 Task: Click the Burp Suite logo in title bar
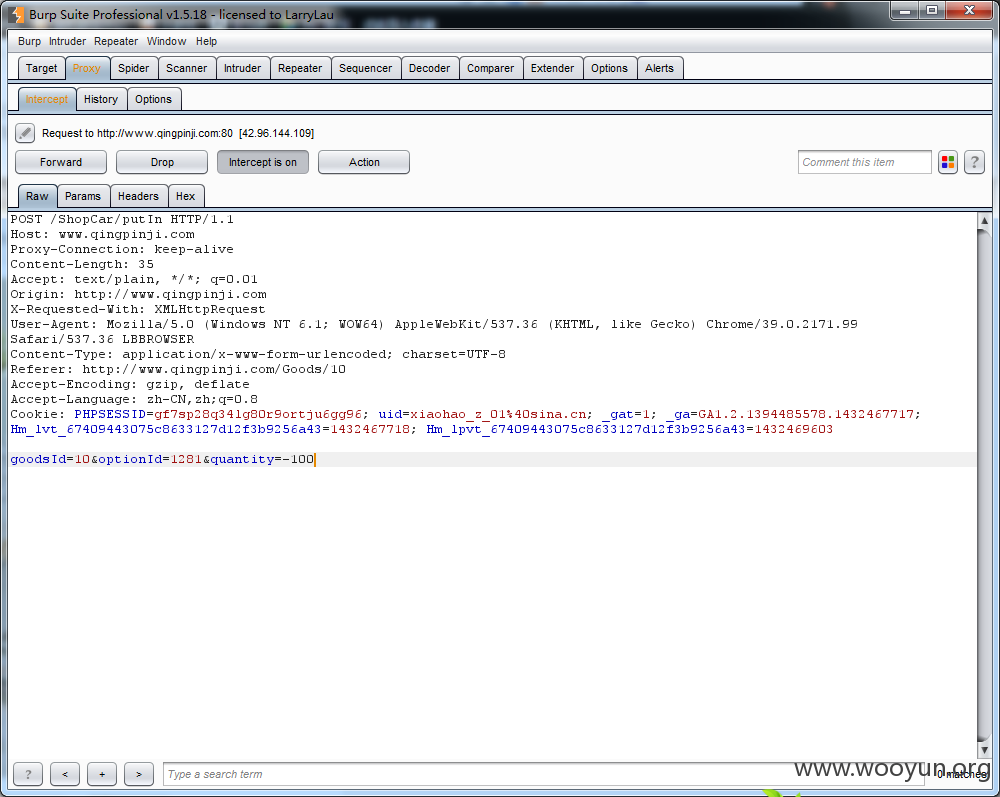16,14
